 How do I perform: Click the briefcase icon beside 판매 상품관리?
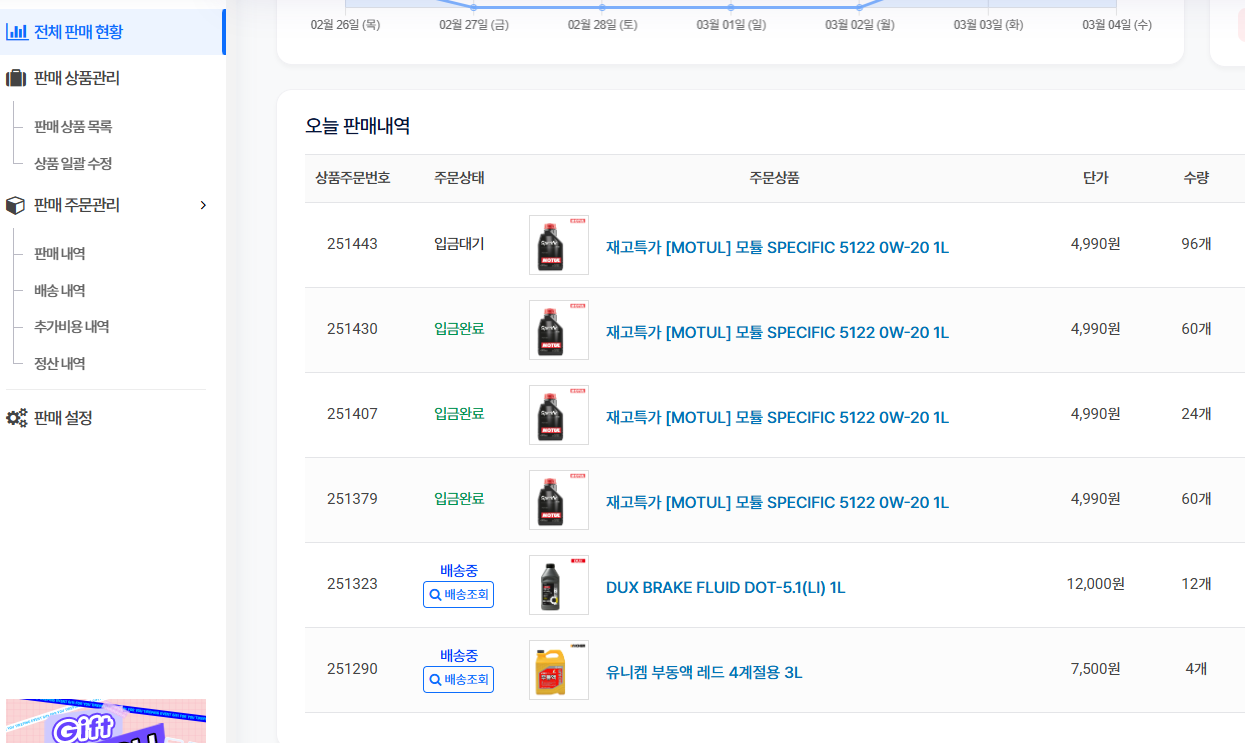pos(16,78)
